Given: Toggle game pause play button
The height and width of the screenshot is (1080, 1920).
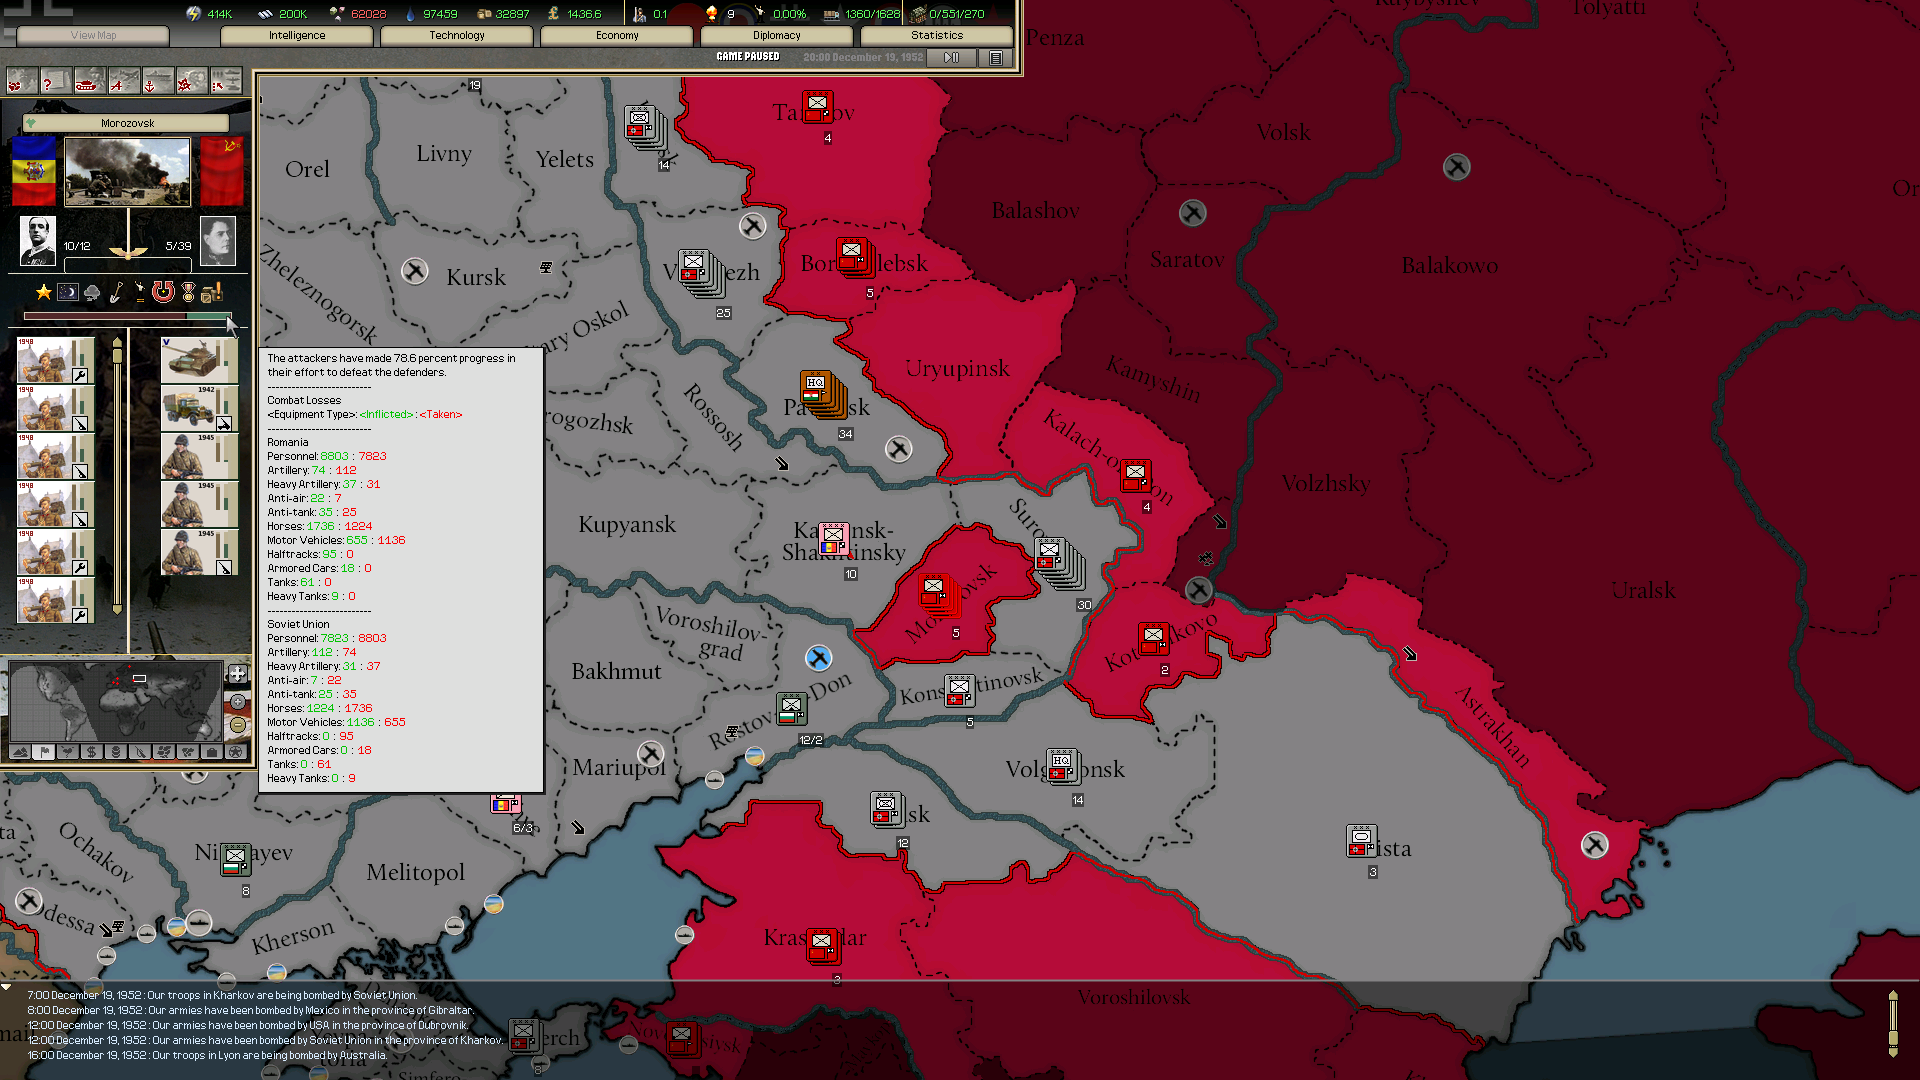Looking at the screenshot, I should 951,58.
